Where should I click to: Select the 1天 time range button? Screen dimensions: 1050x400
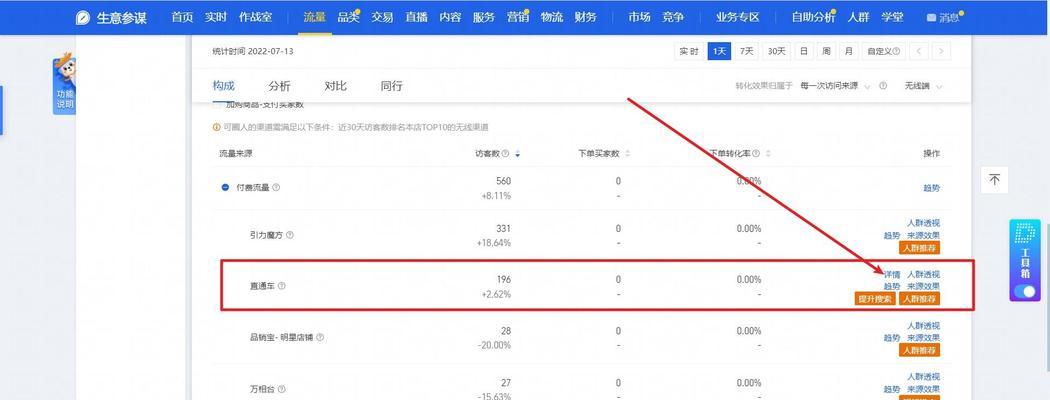click(x=719, y=52)
